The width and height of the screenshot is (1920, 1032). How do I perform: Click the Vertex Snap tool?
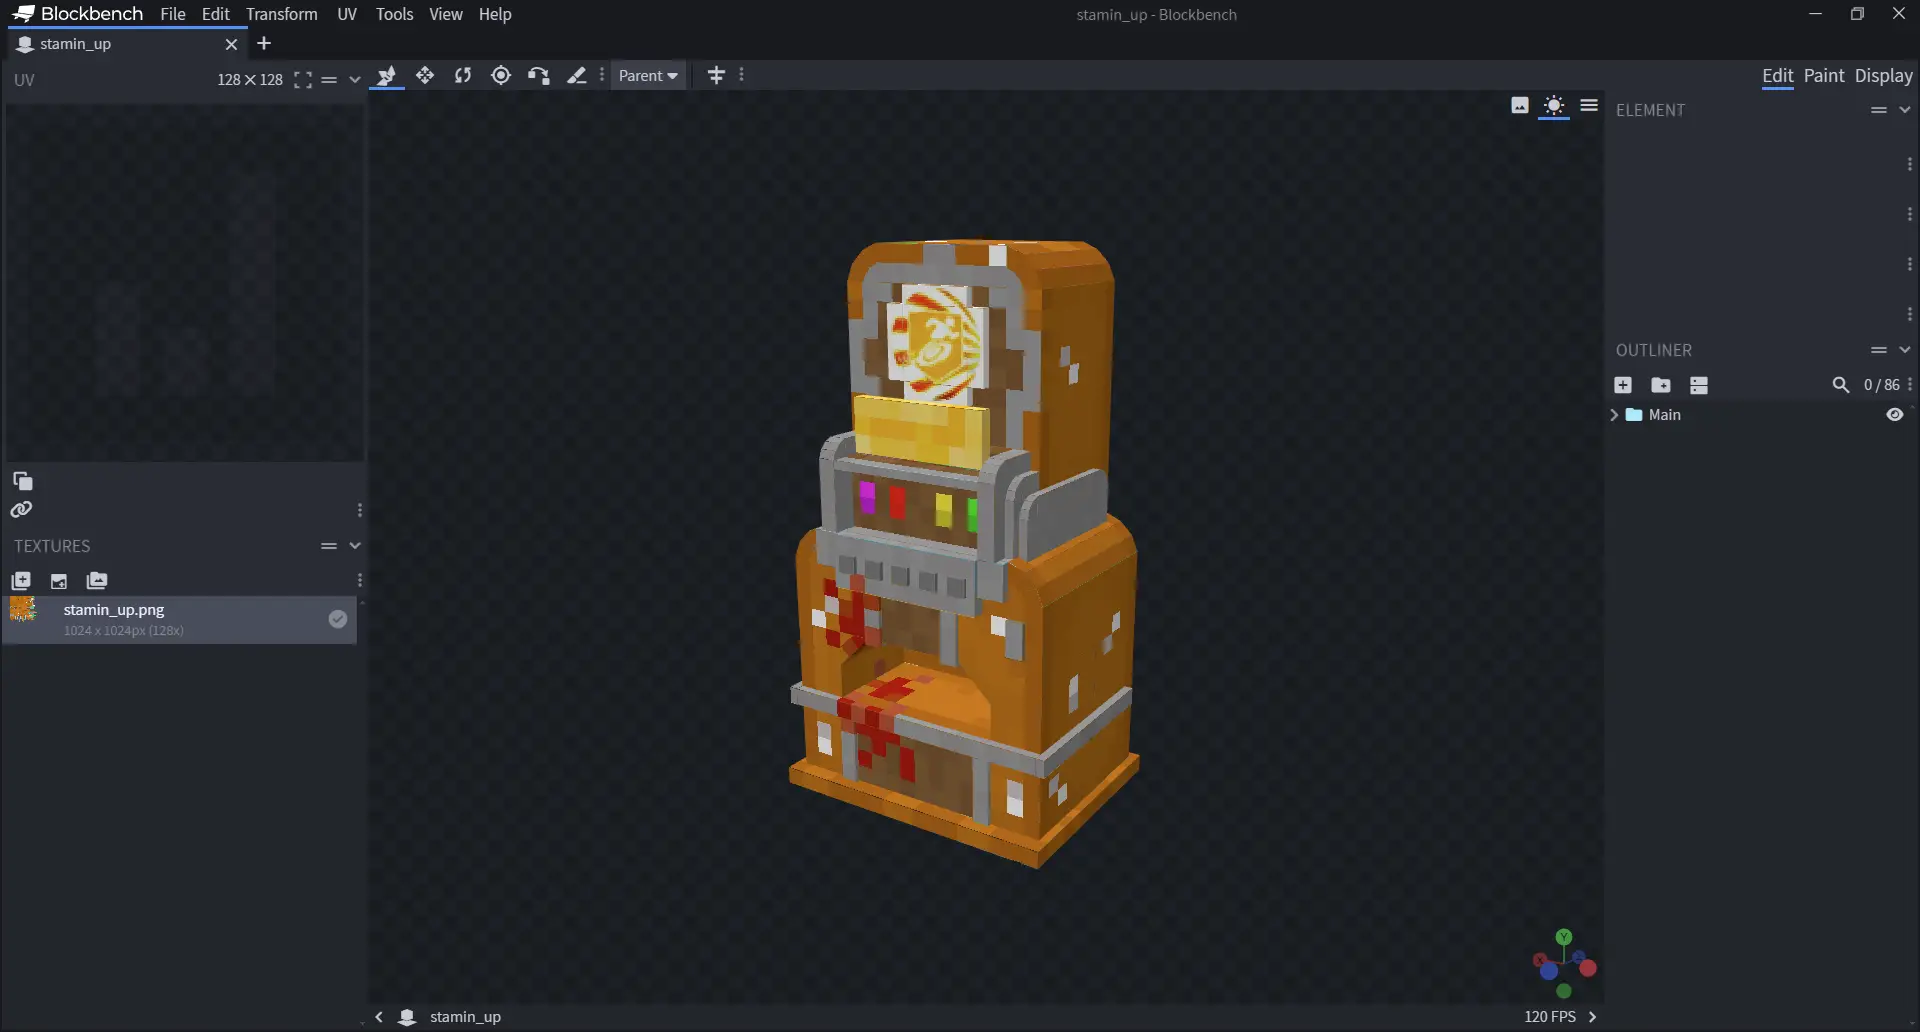[x=539, y=76]
